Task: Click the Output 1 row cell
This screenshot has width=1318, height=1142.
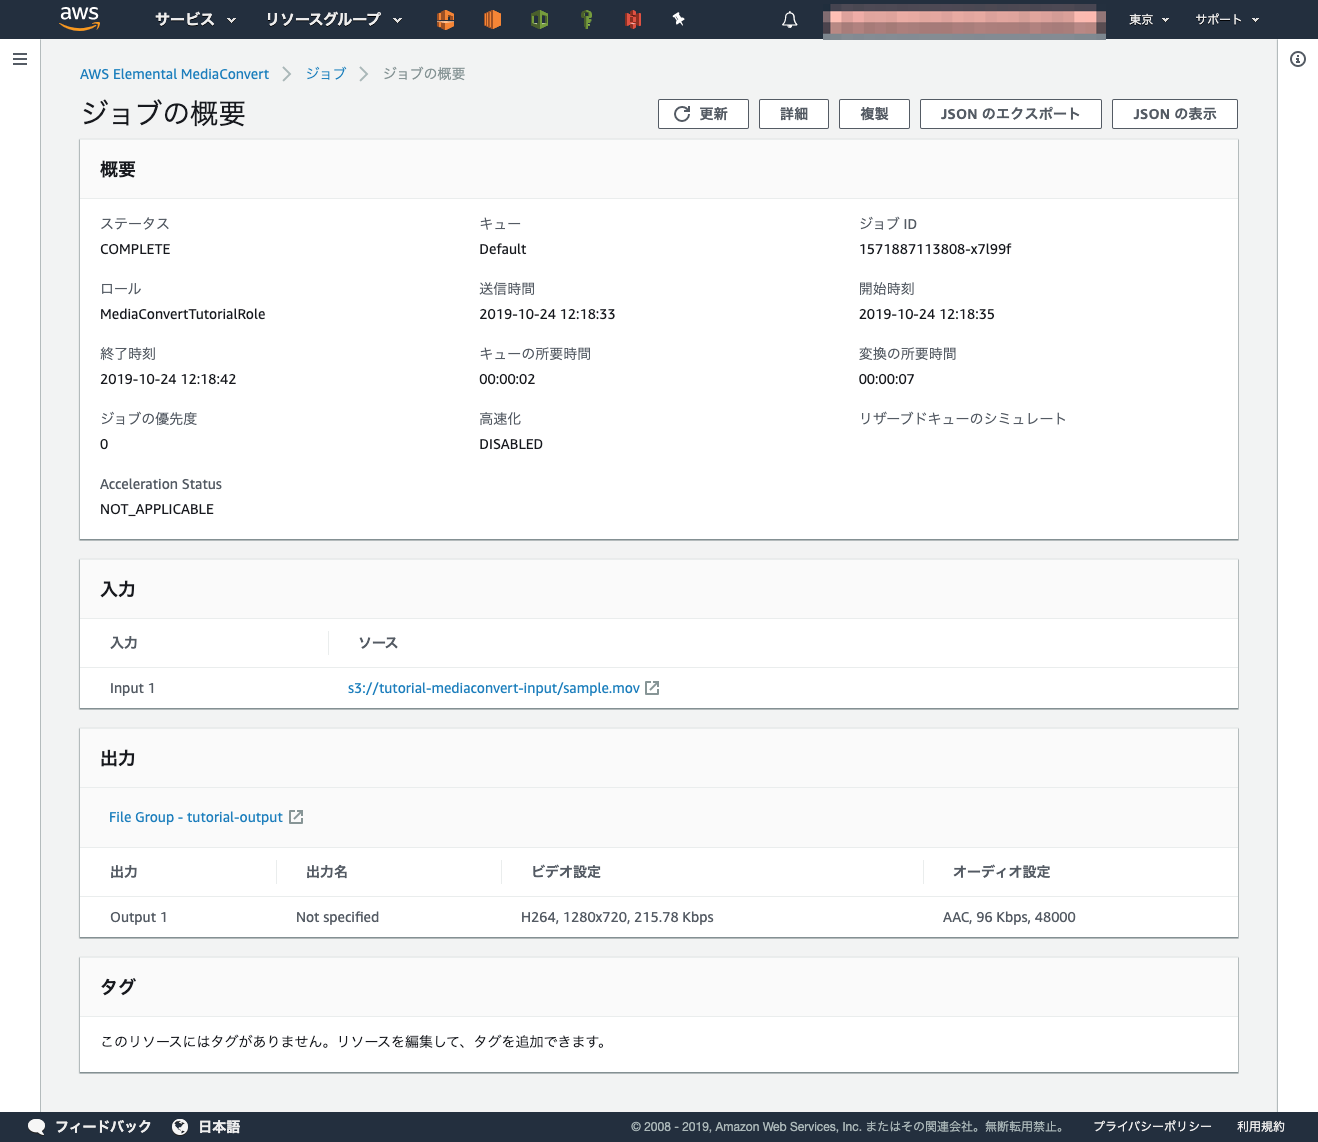Action: pyautogui.click(x=139, y=917)
